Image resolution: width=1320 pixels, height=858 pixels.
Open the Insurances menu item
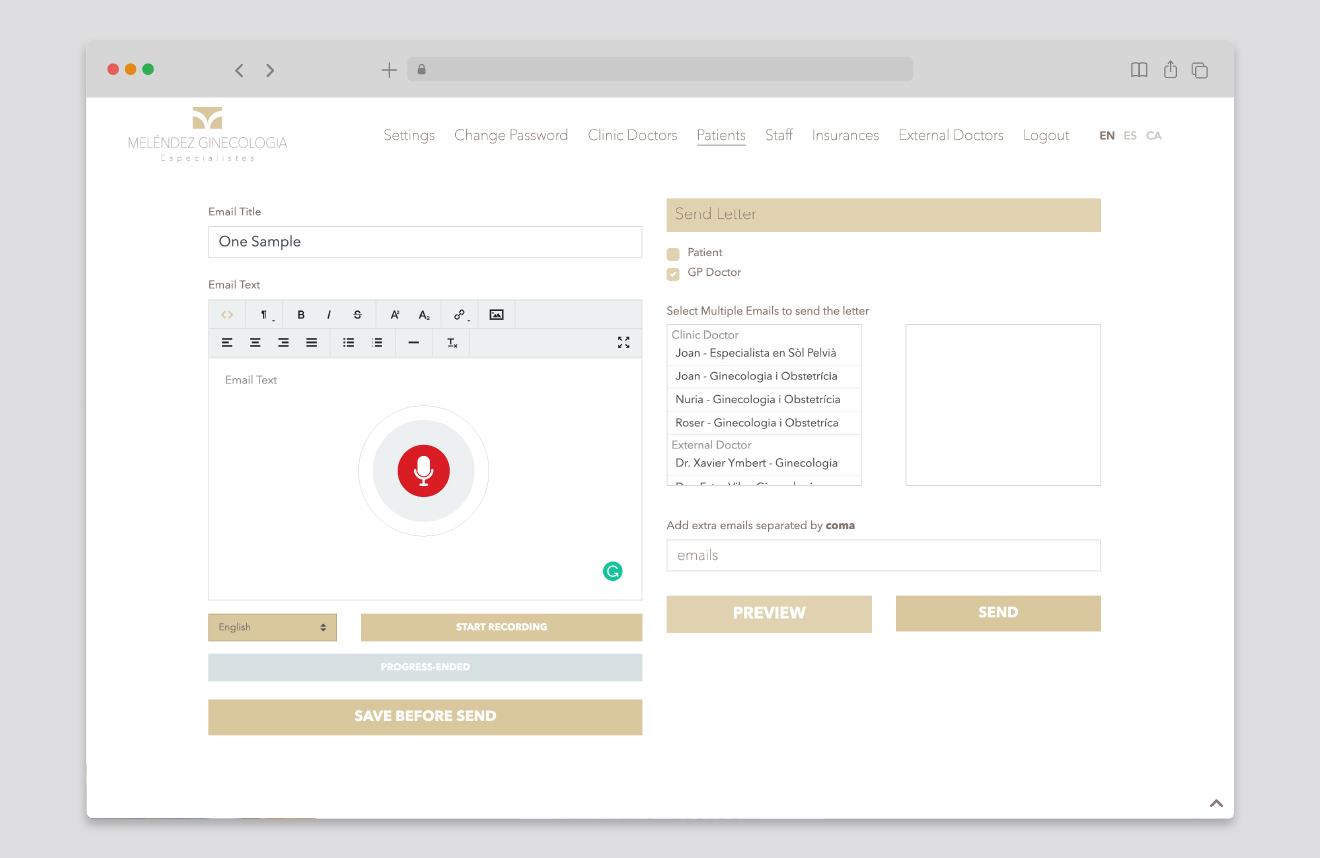(845, 135)
